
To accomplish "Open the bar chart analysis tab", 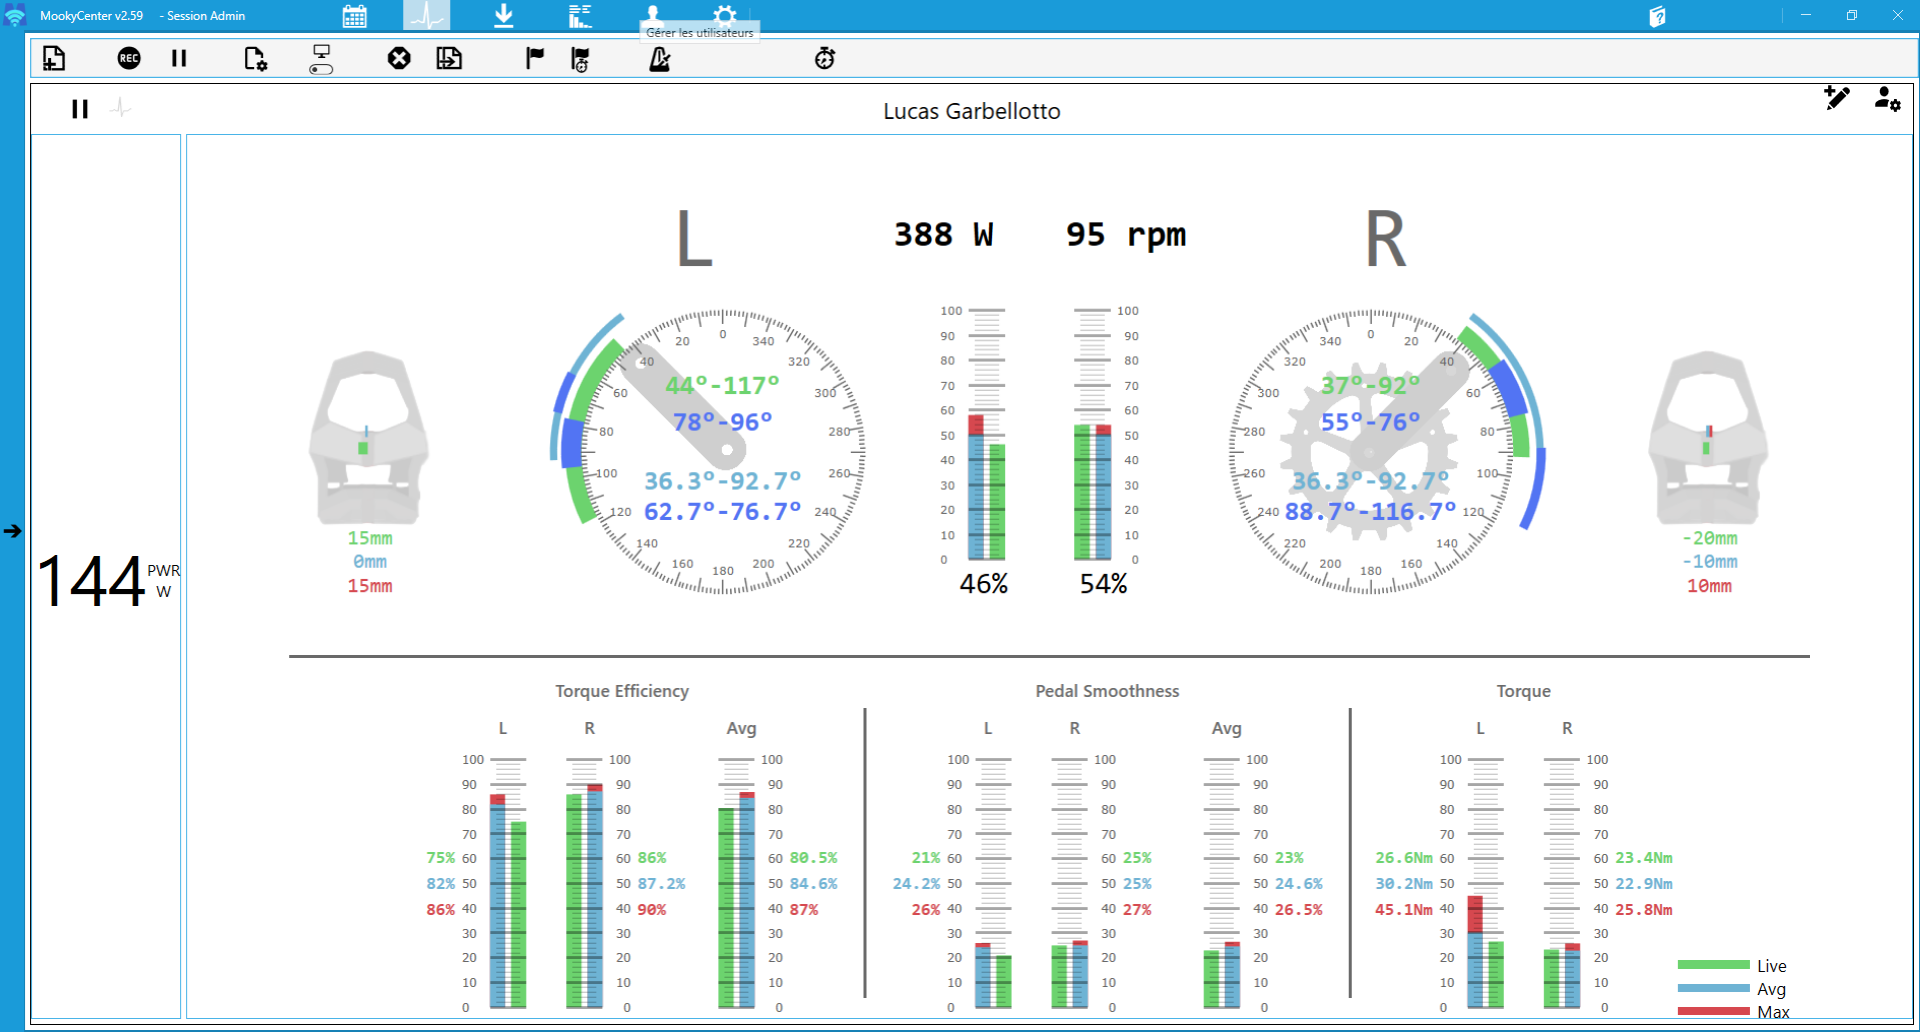I will click(580, 16).
